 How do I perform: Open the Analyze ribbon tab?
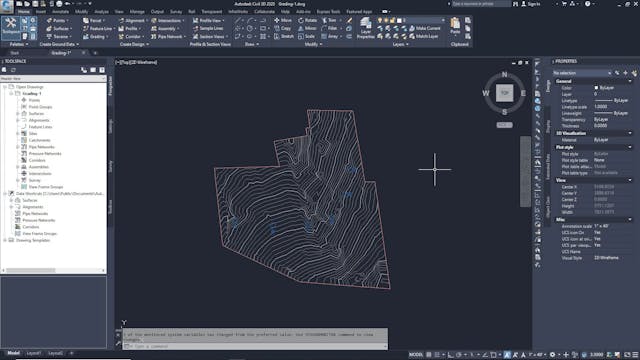coord(102,12)
